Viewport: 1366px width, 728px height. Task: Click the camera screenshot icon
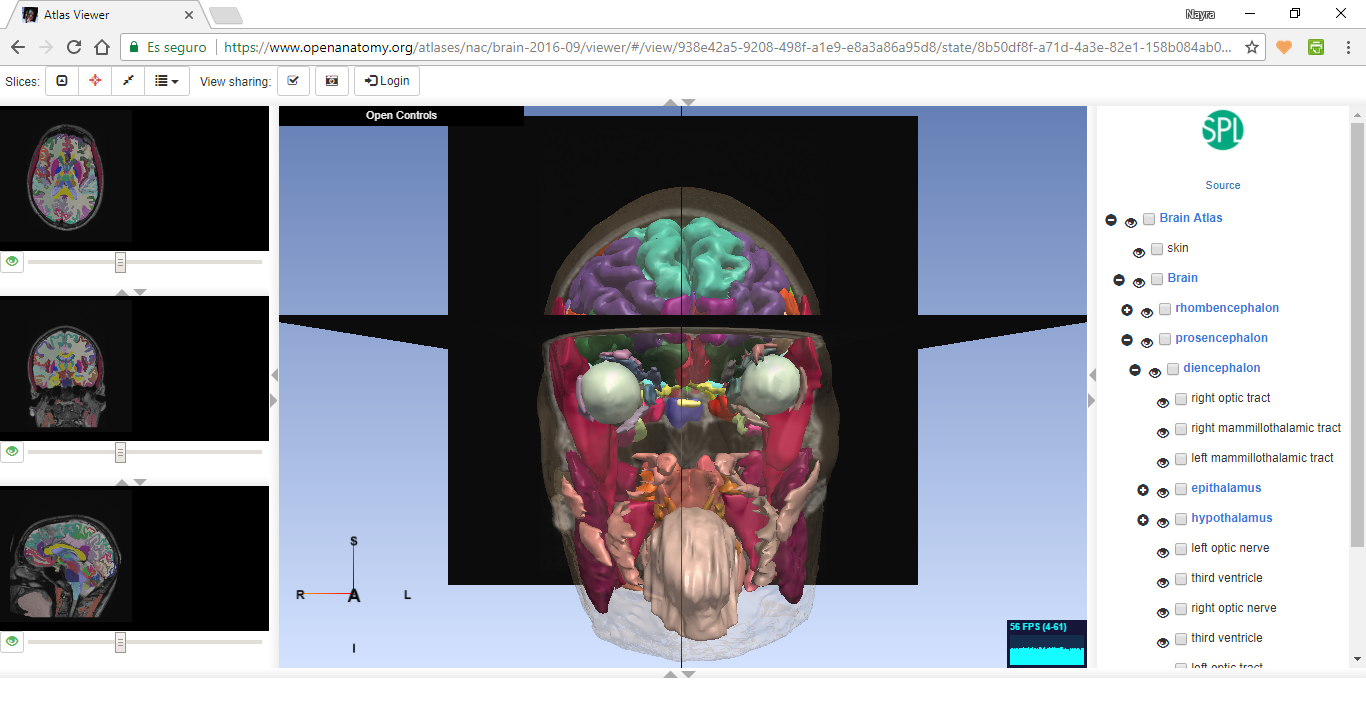[x=332, y=81]
